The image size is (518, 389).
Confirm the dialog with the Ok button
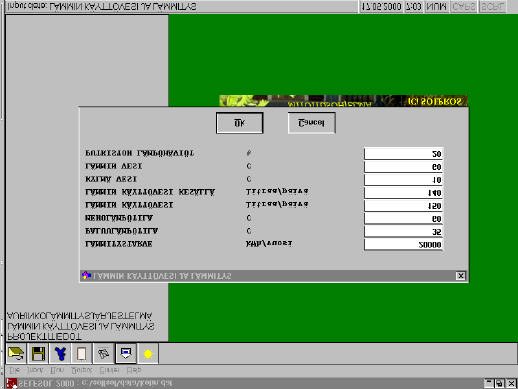240,123
